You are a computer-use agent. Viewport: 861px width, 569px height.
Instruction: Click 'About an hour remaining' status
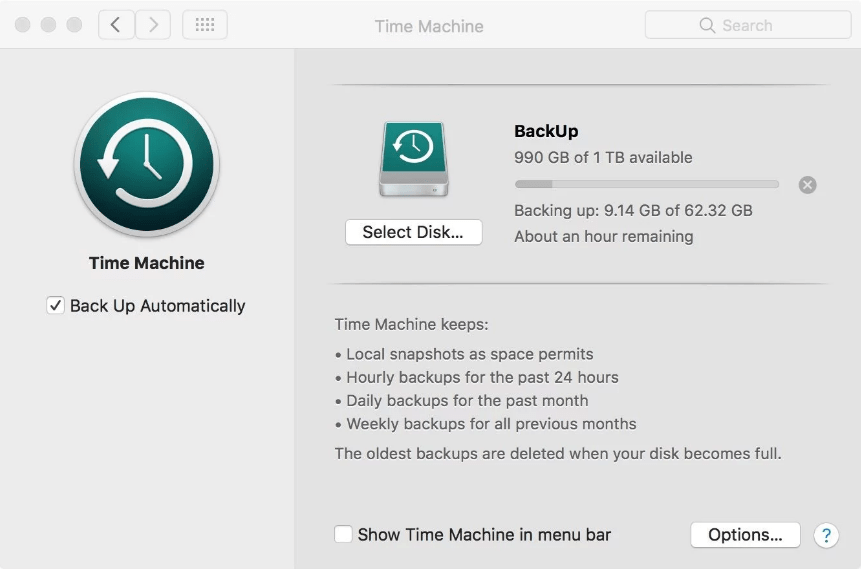[x=603, y=236]
